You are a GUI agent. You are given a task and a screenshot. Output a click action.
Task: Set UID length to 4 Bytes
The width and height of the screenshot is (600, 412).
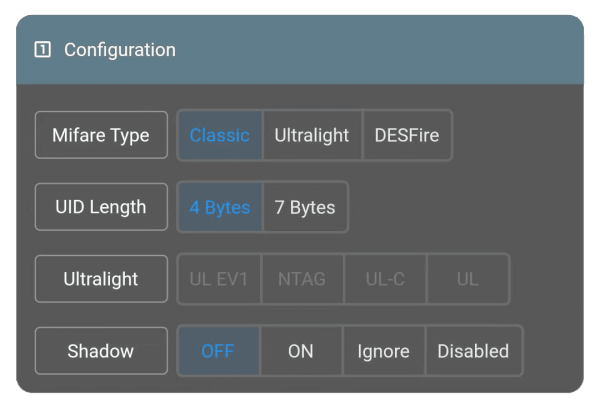click(220, 208)
